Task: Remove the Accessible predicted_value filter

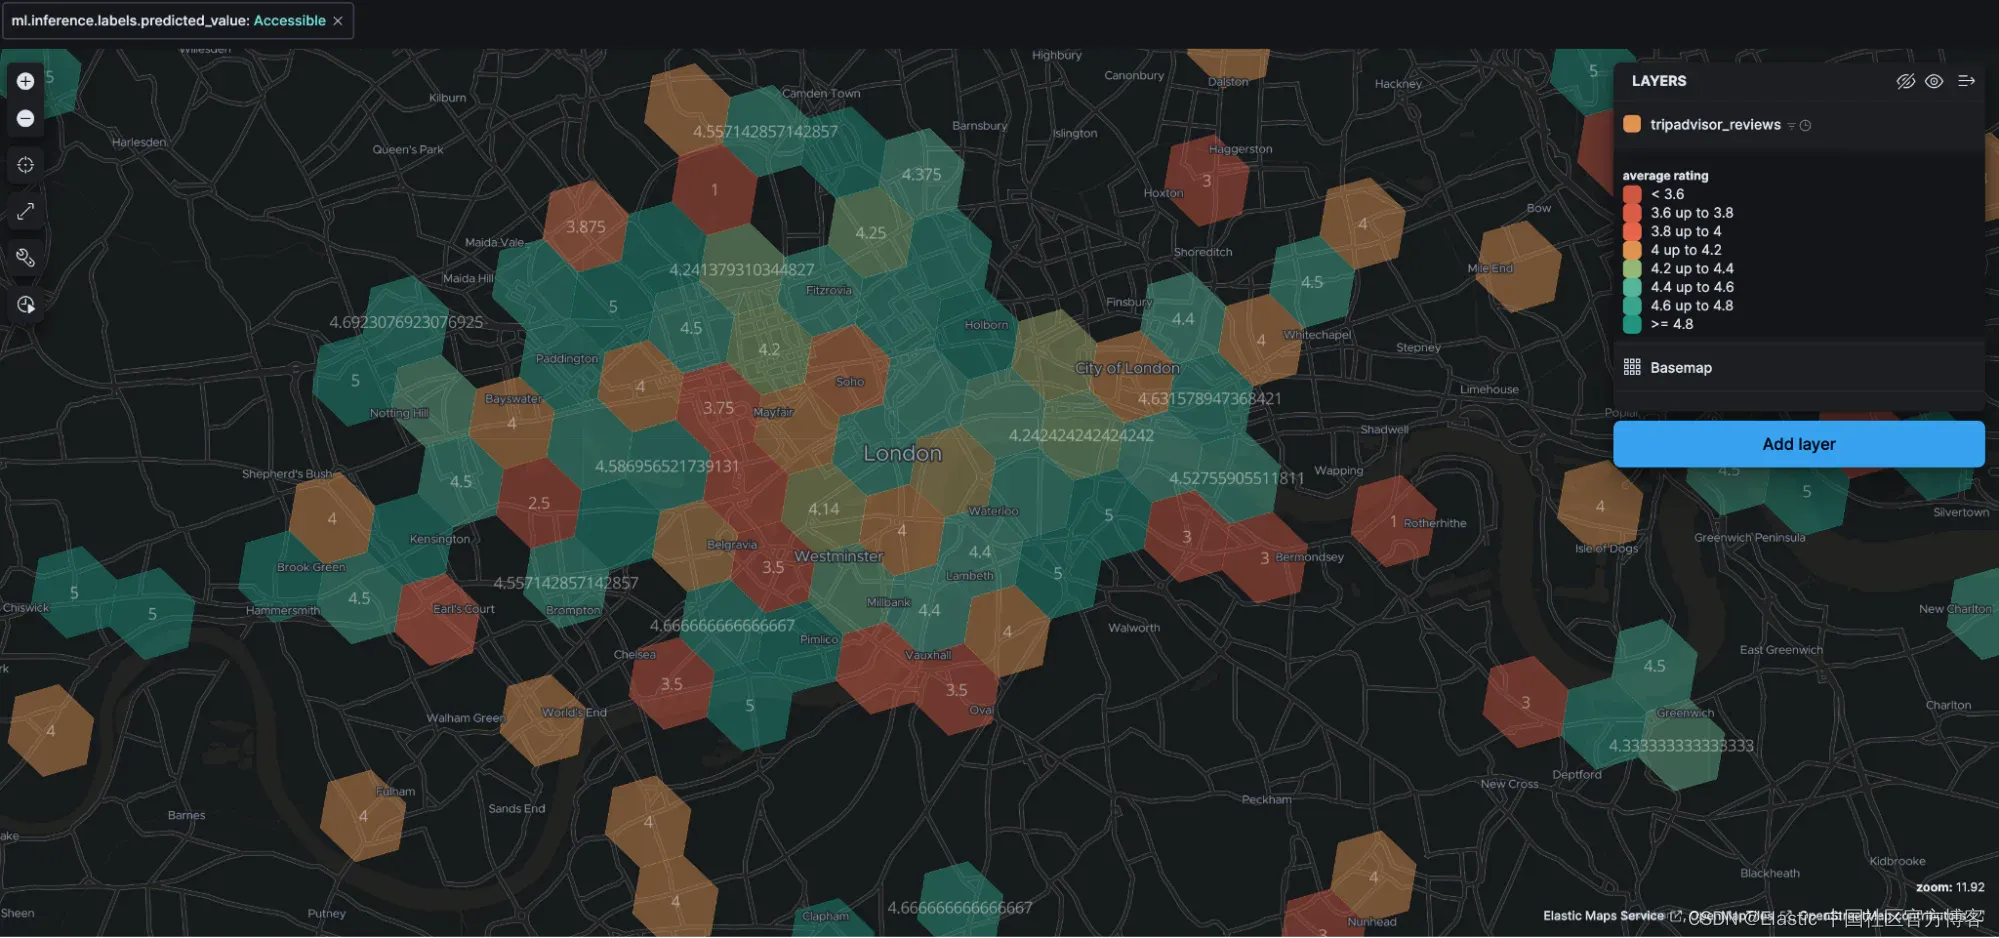Action: 338,21
